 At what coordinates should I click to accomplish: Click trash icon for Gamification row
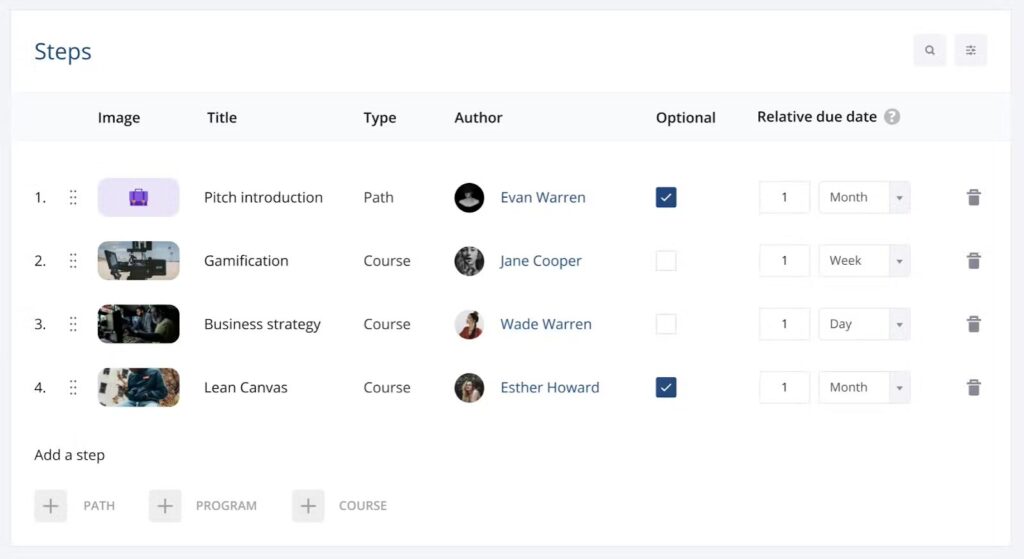tap(973, 261)
